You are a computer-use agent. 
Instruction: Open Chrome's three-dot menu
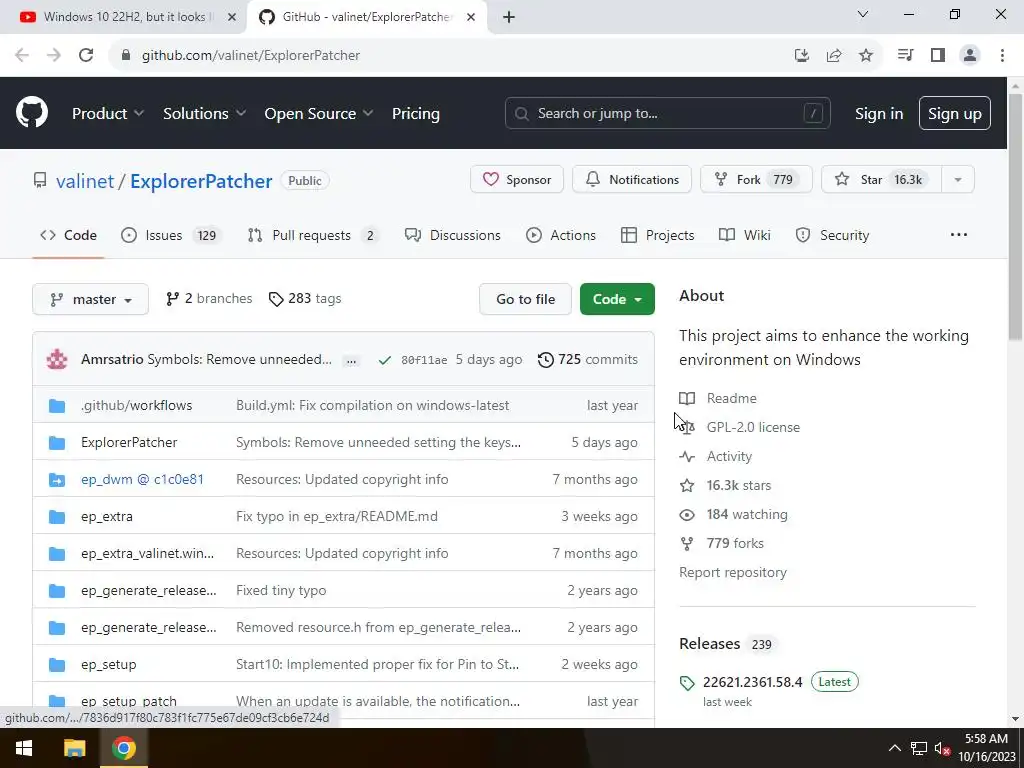tap(1002, 56)
